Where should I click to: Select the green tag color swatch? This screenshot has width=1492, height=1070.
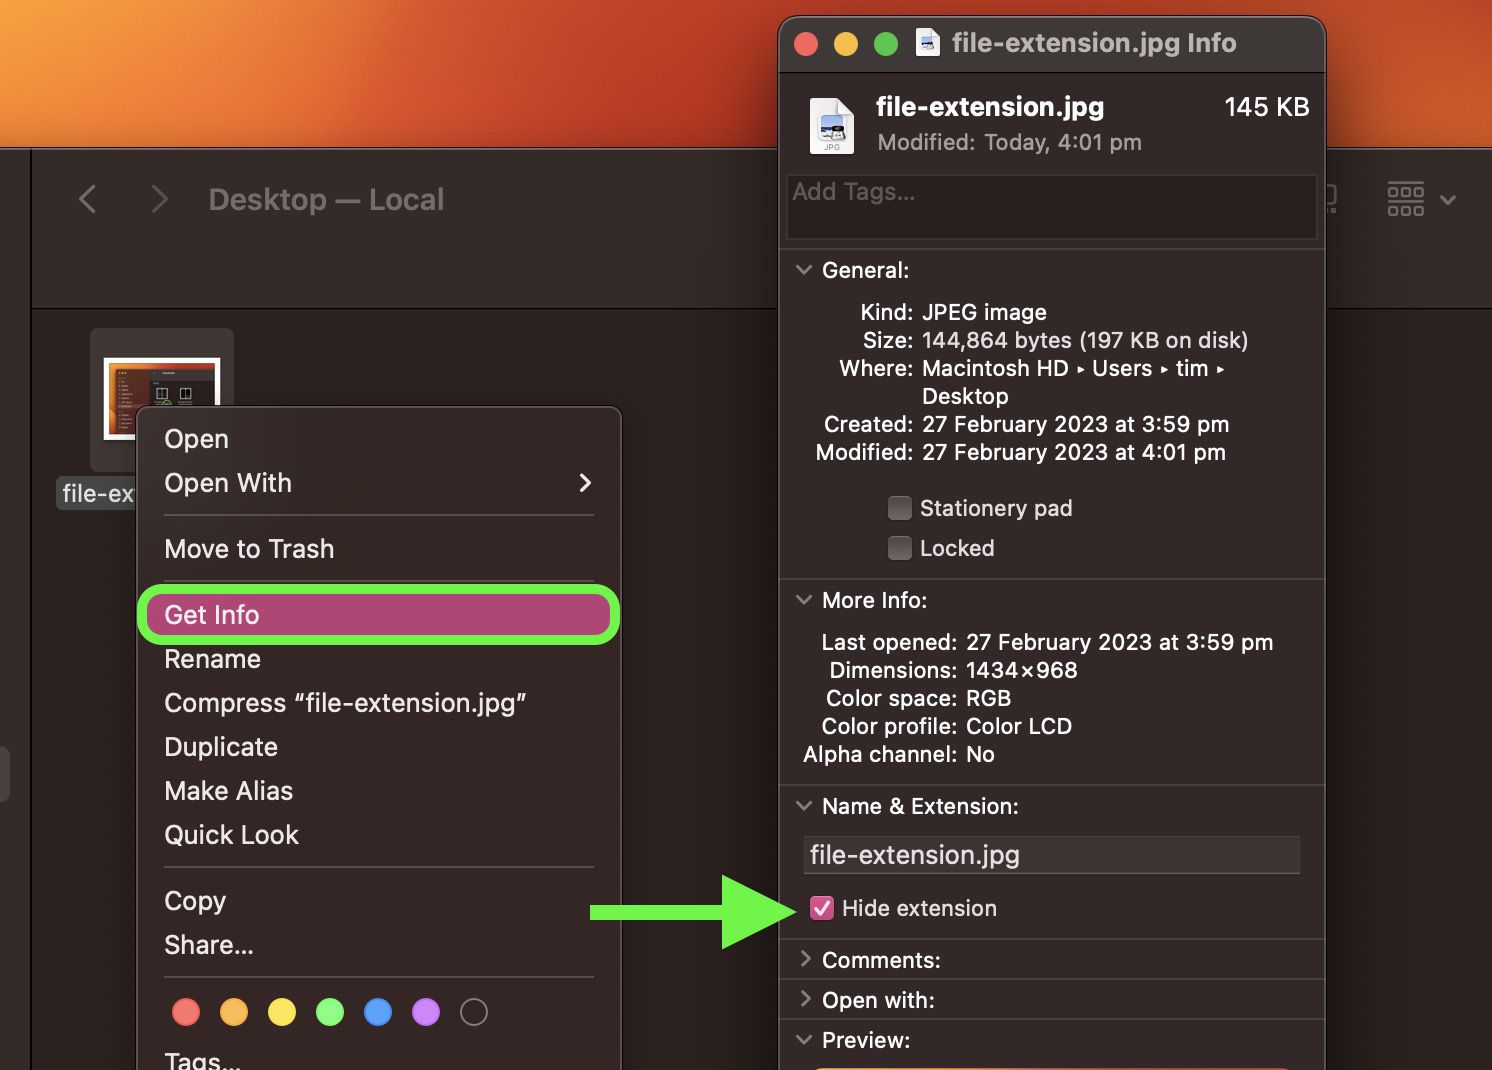click(x=330, y=1011)
